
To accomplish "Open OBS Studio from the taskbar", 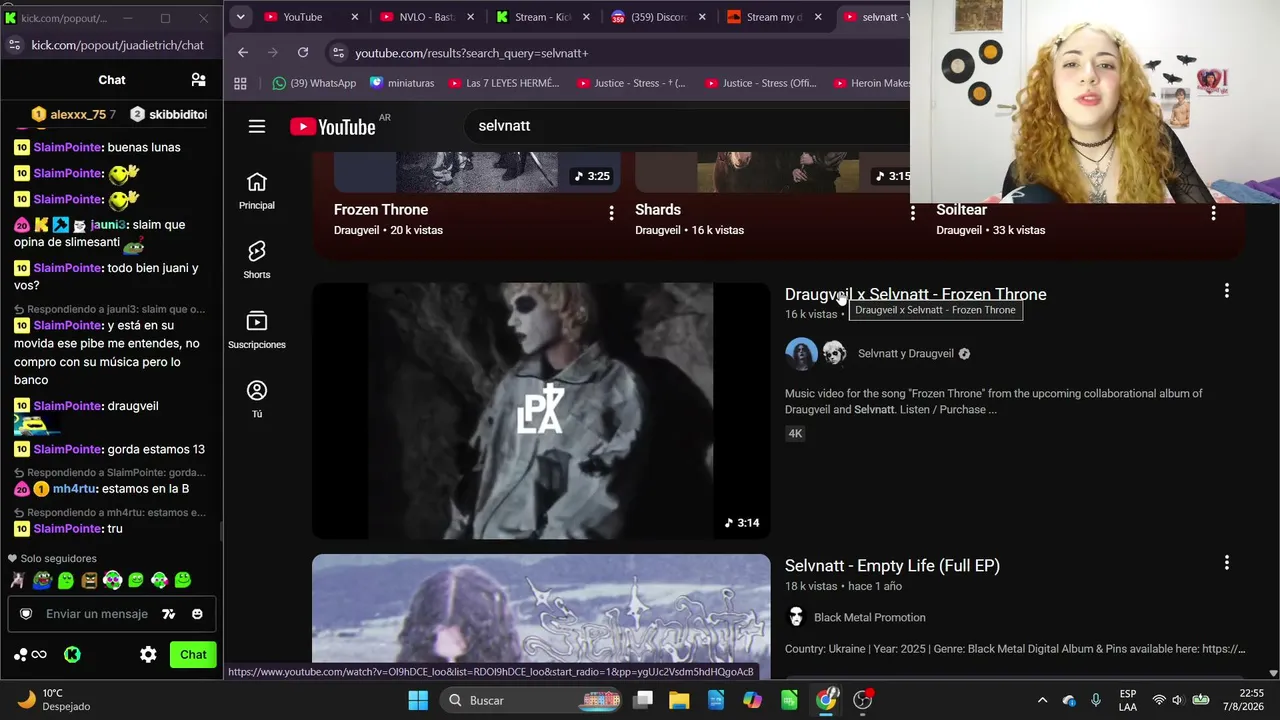I will [863, 700].
